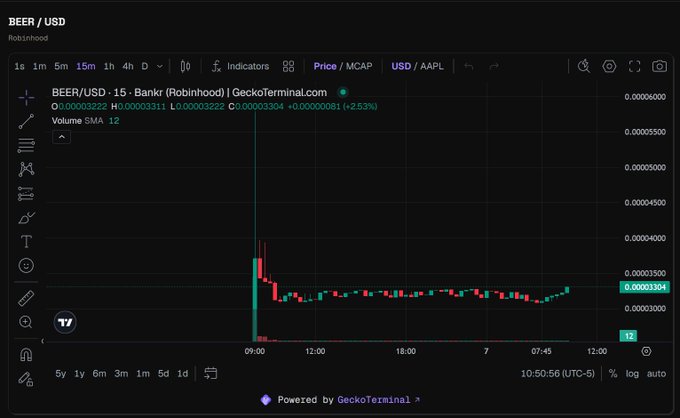Viewport: 680px width, 418px height.
Task: Open the indicator templates grid menu
Action: coord(288,66)
